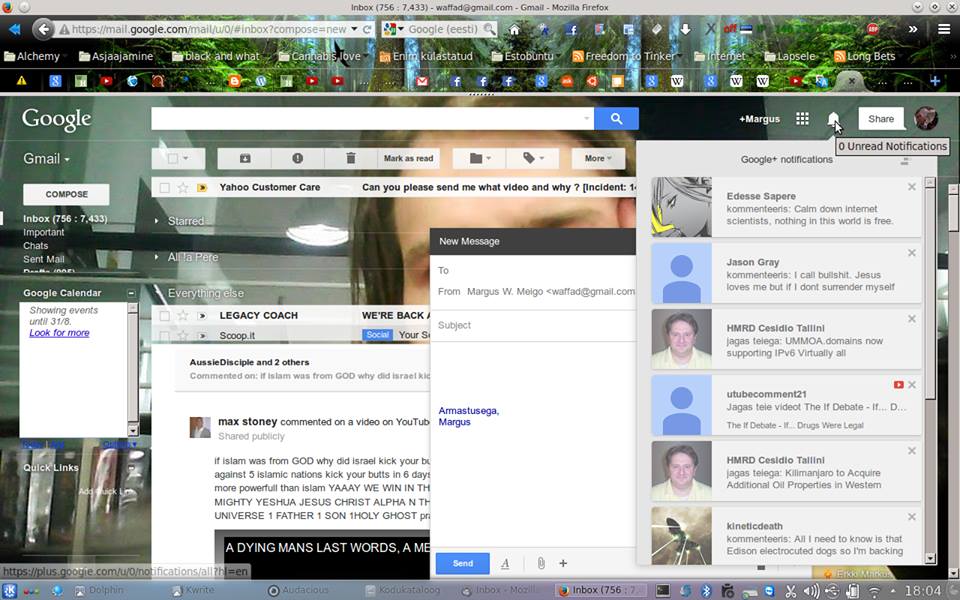Open the Labels tag dropdown
This screenshot has width=960, height=600.
pos(533,158)
